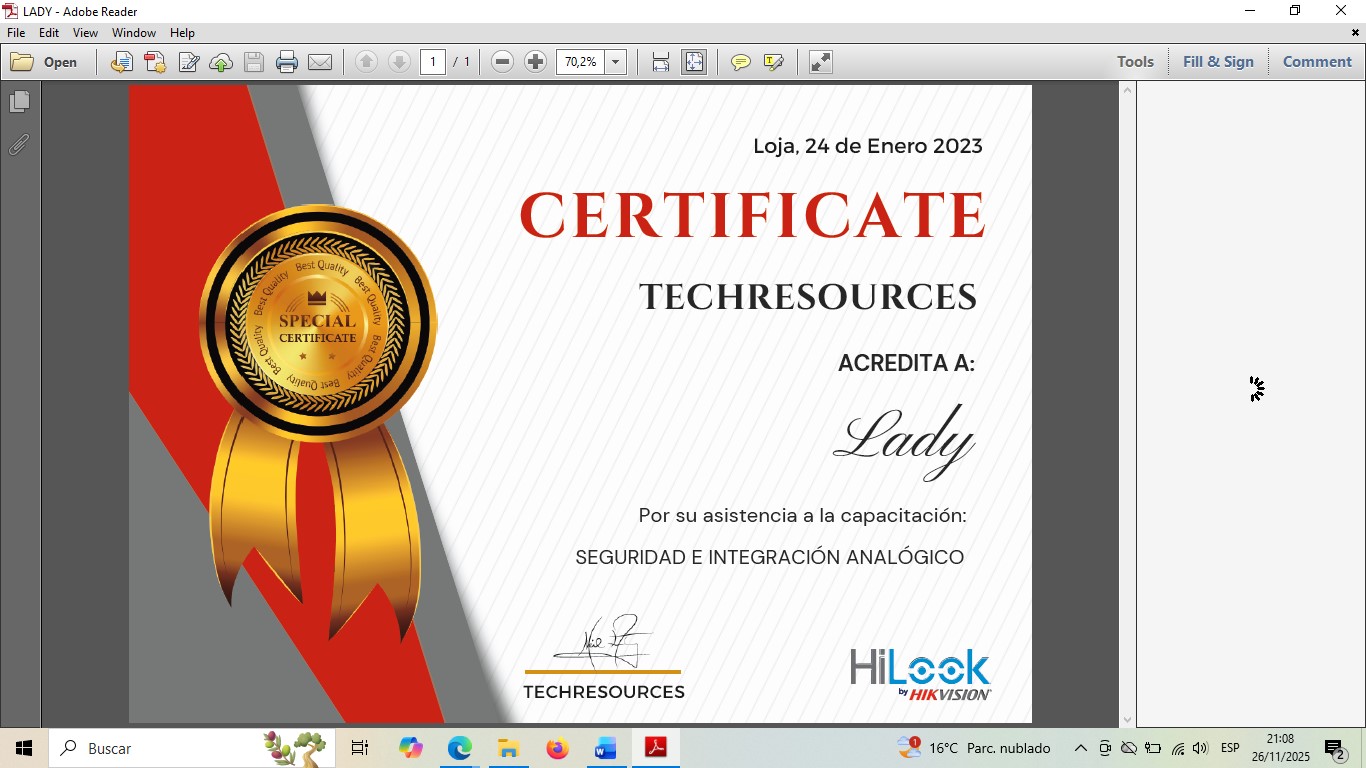Click the page number input field
This screenshot has width=1366, height=768.
click(432, 62)
